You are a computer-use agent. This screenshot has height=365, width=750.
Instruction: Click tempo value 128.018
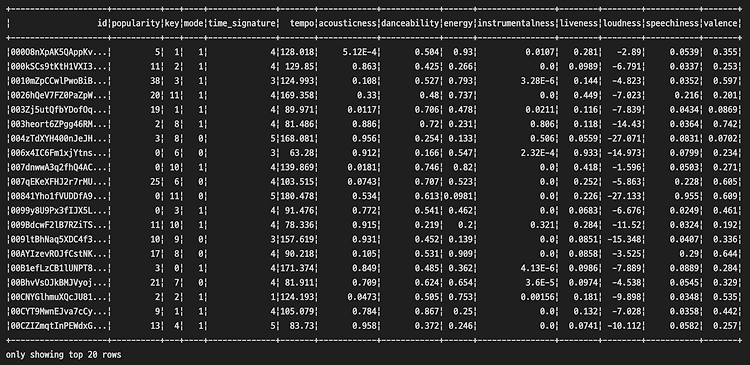[298, 52]
